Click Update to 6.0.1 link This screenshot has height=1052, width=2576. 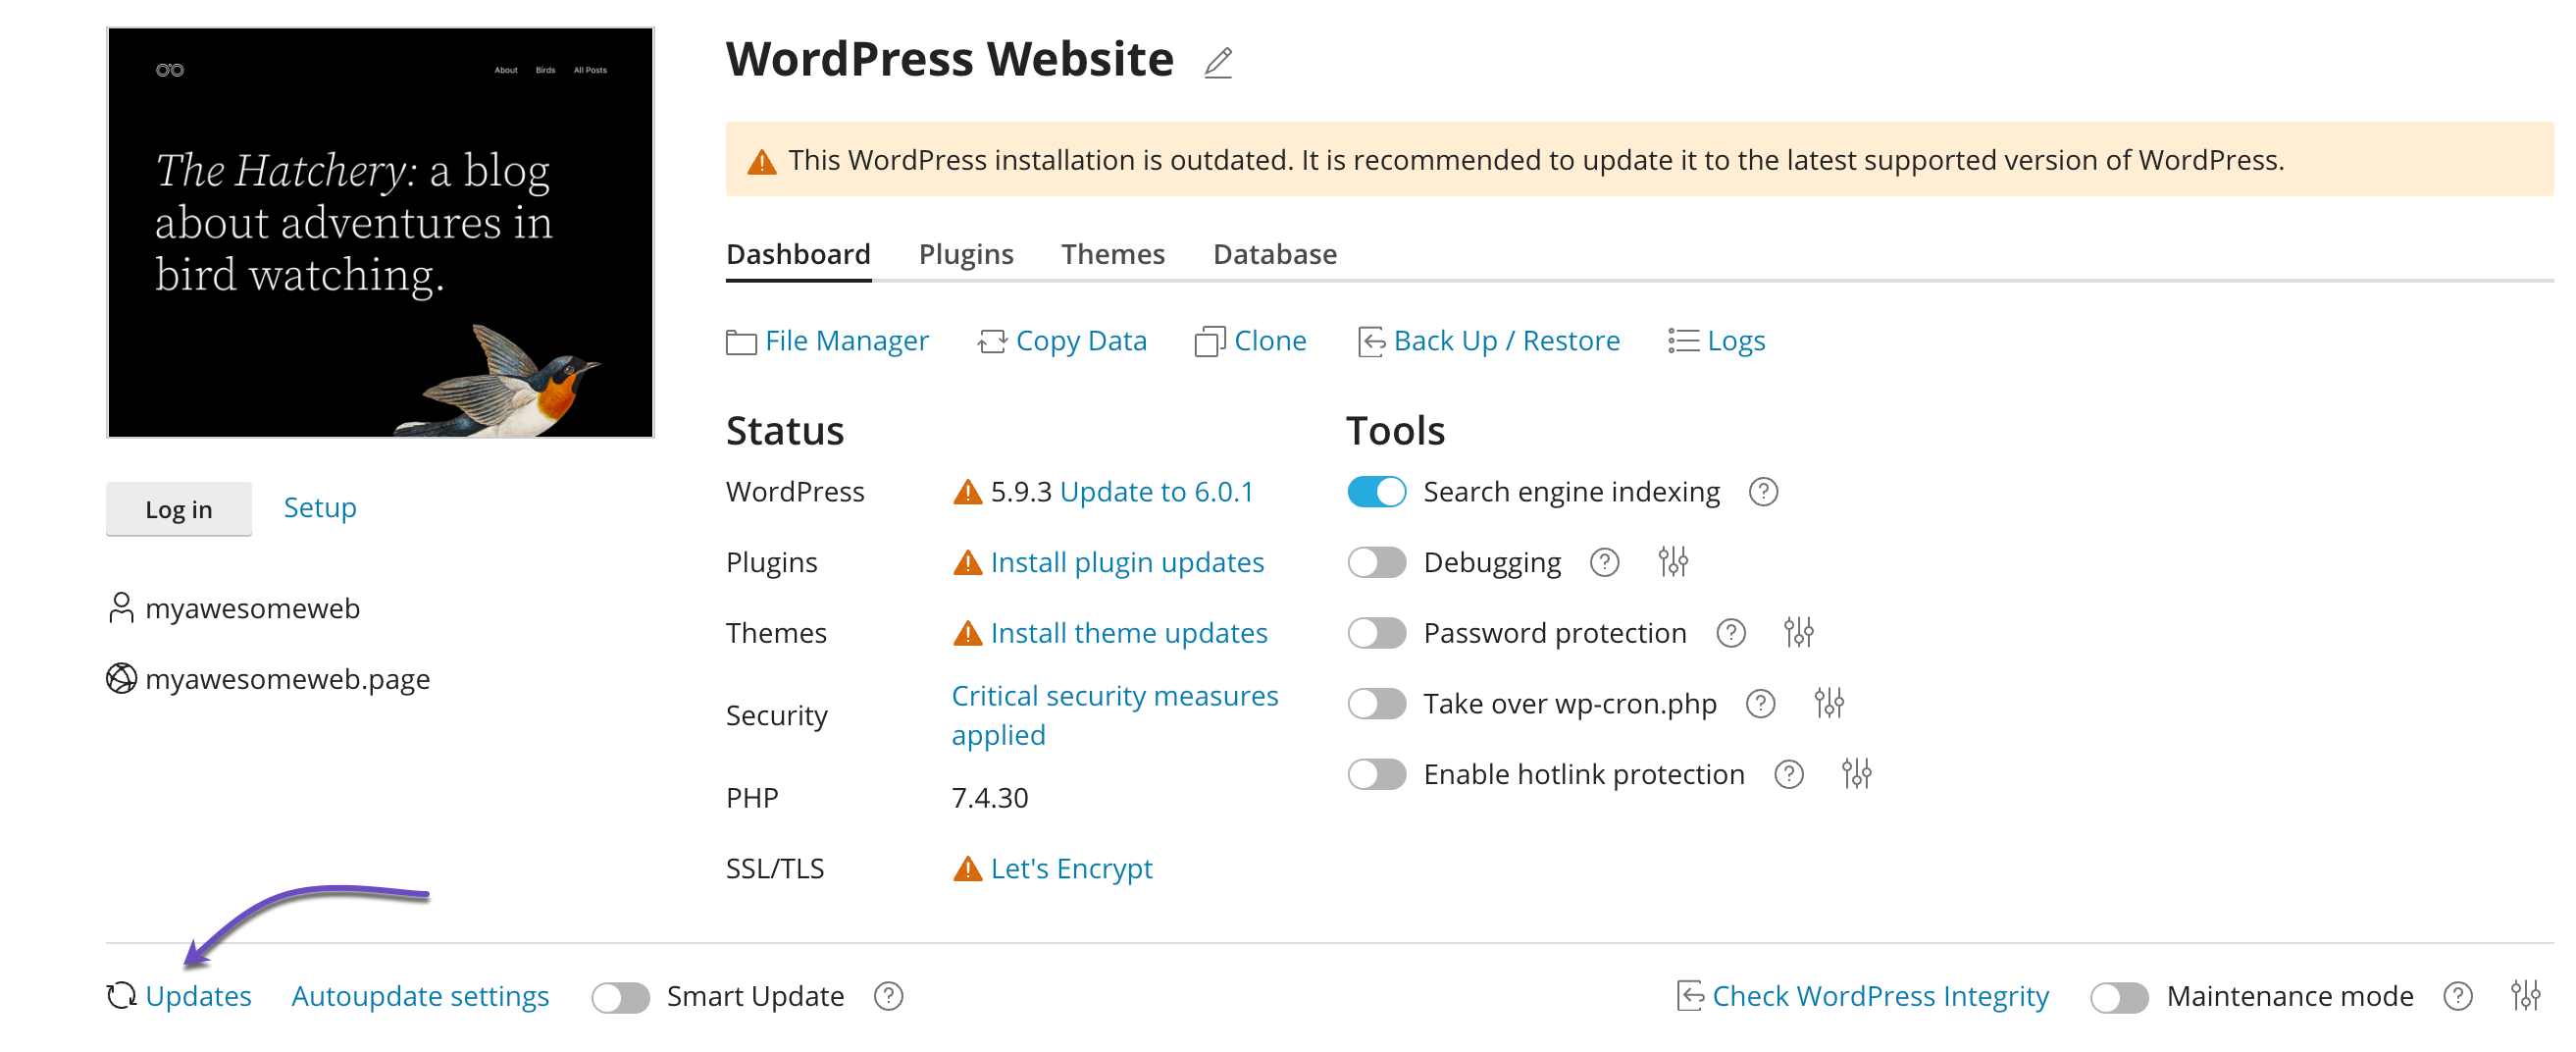pos(1156,492)
